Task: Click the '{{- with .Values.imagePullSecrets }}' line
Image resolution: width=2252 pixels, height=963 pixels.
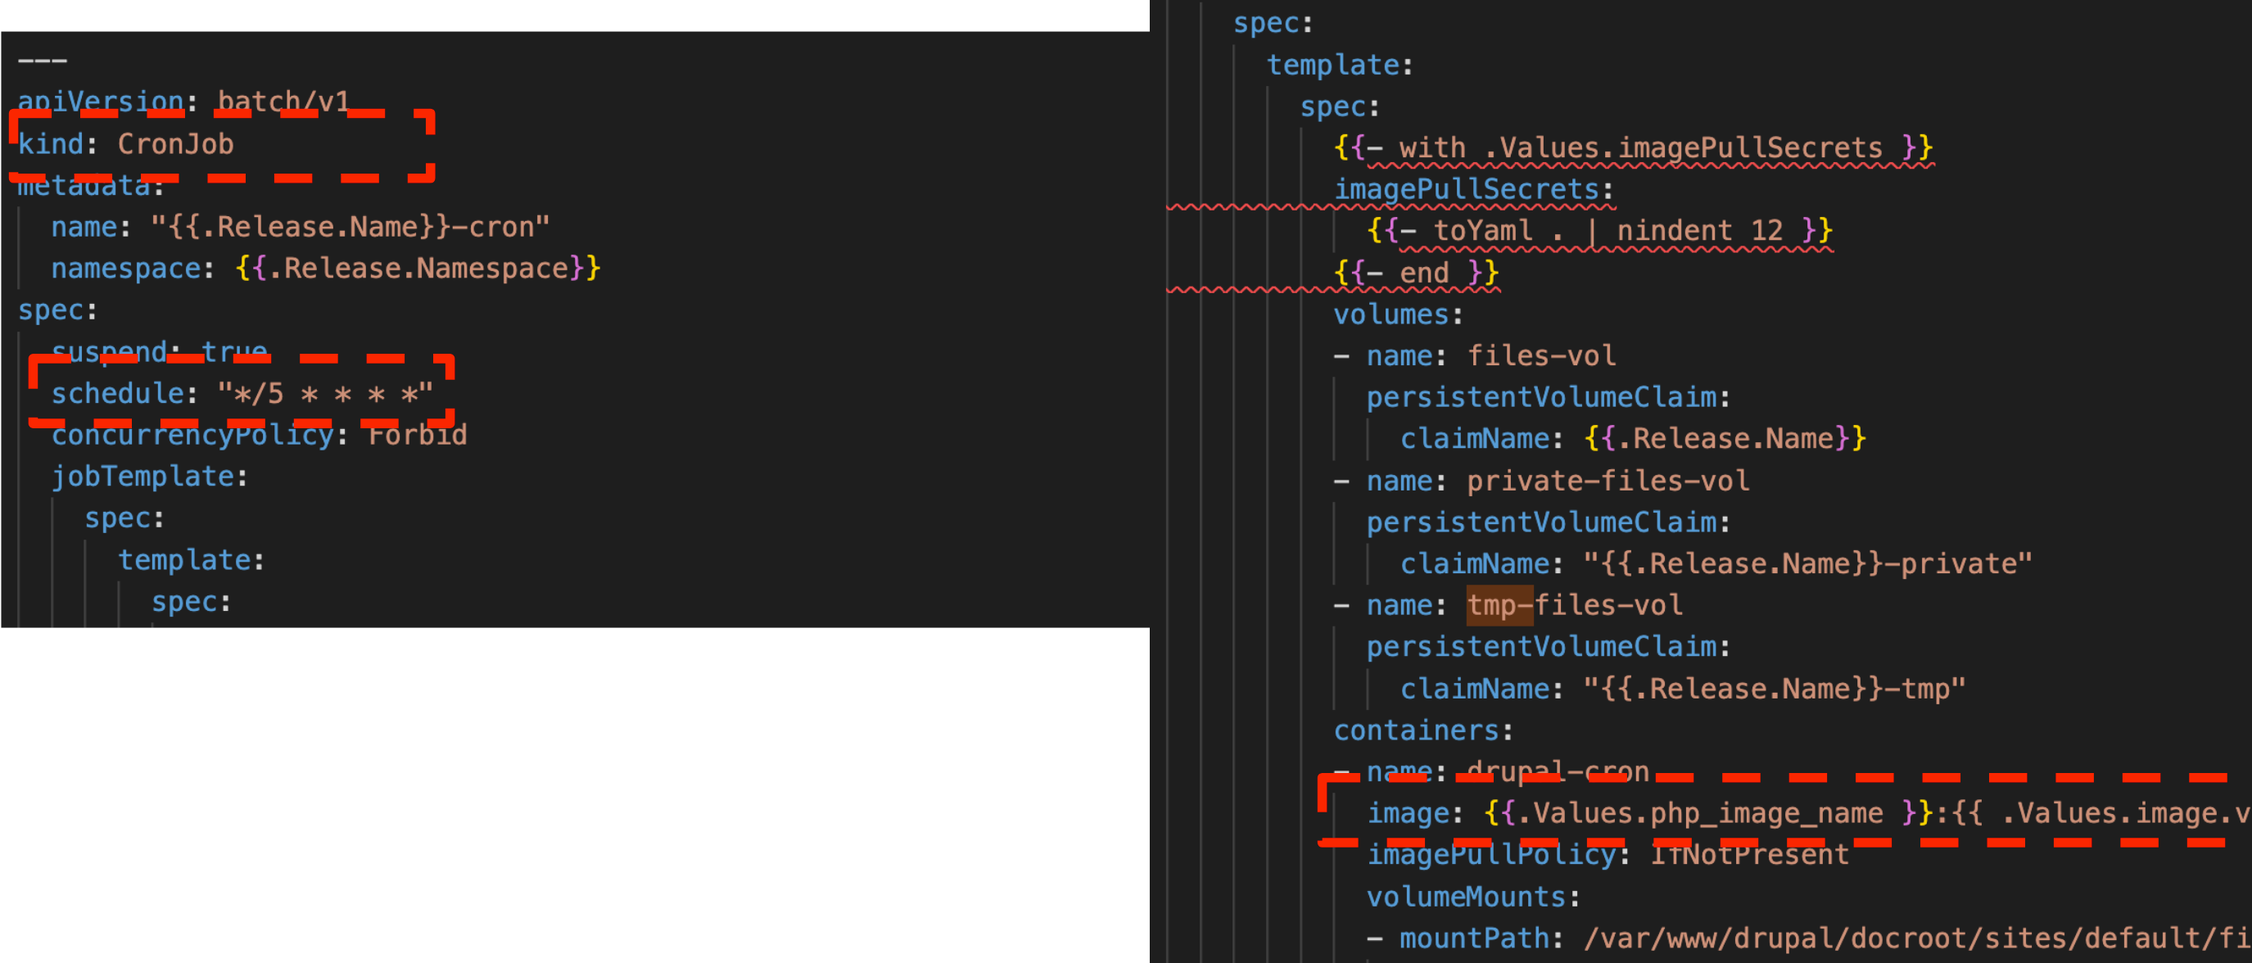Action: (1634, 148)
